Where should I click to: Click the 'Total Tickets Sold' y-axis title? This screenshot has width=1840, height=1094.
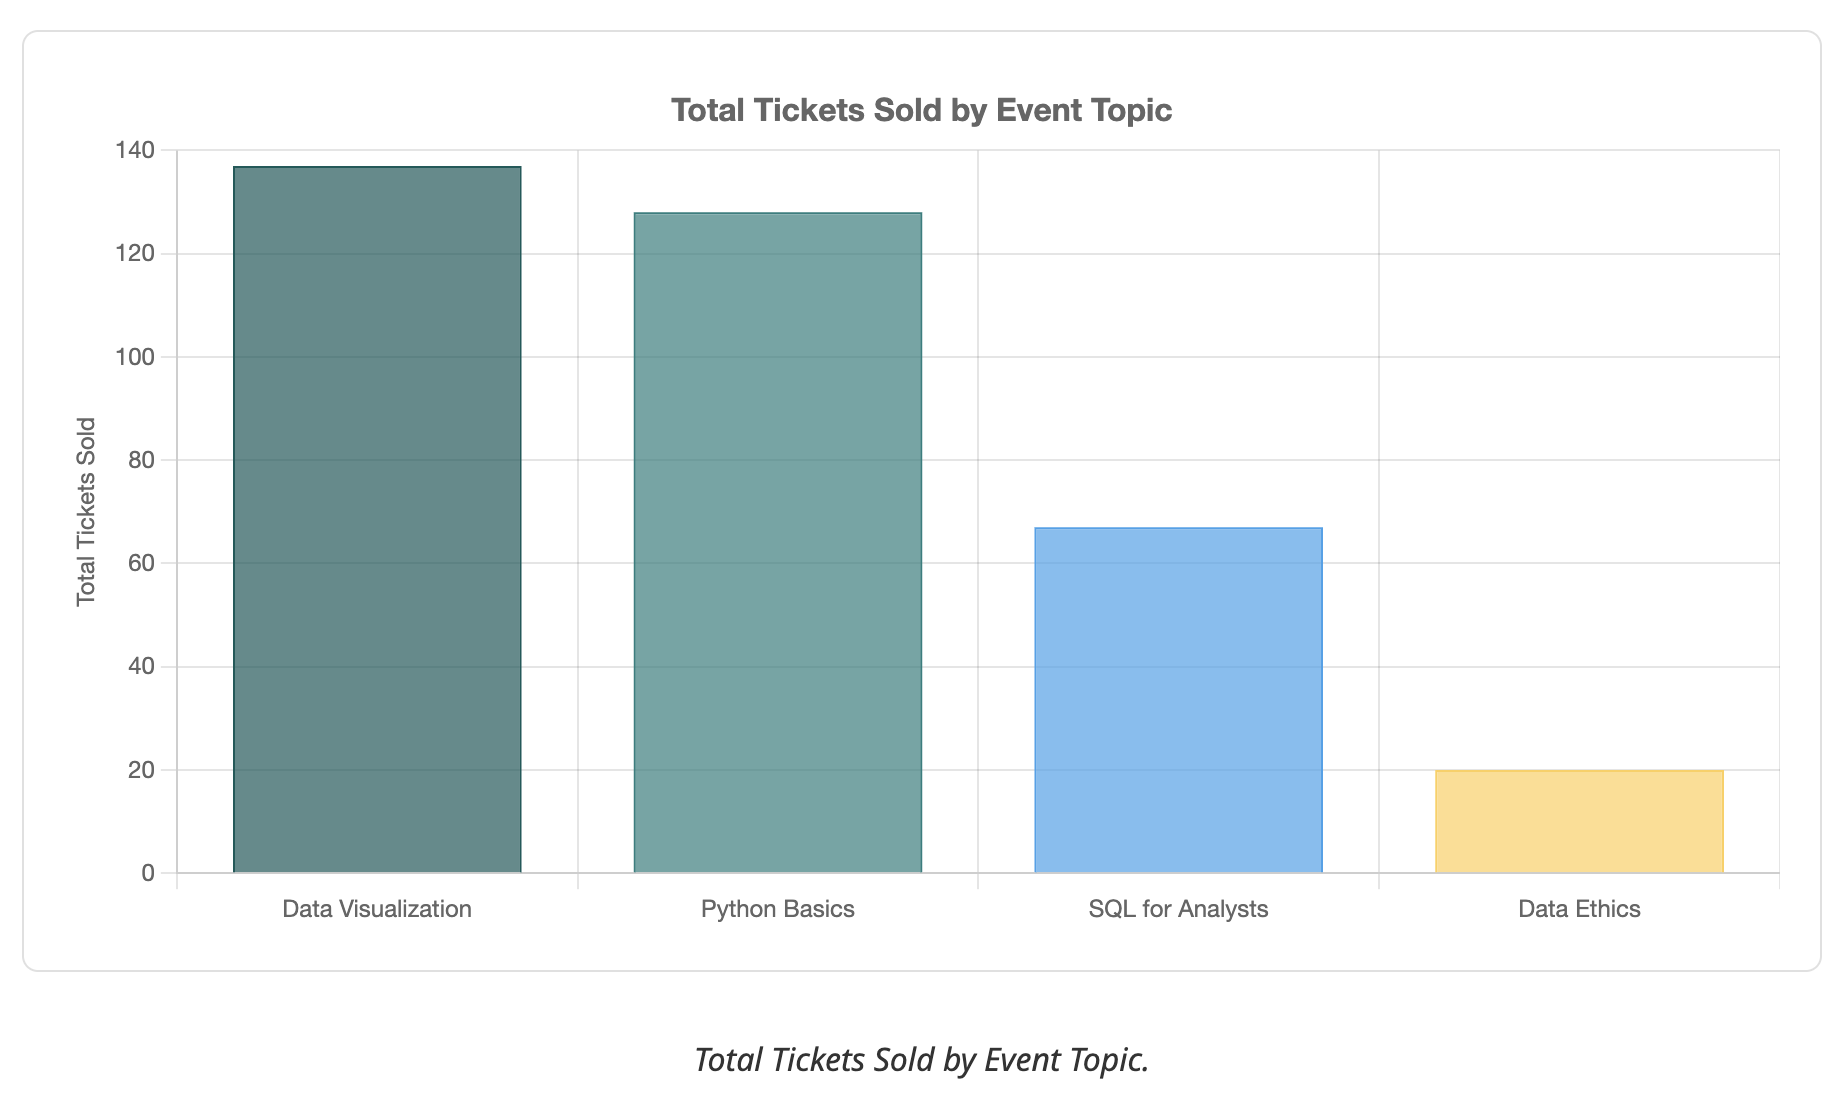[x=87, y=511]
